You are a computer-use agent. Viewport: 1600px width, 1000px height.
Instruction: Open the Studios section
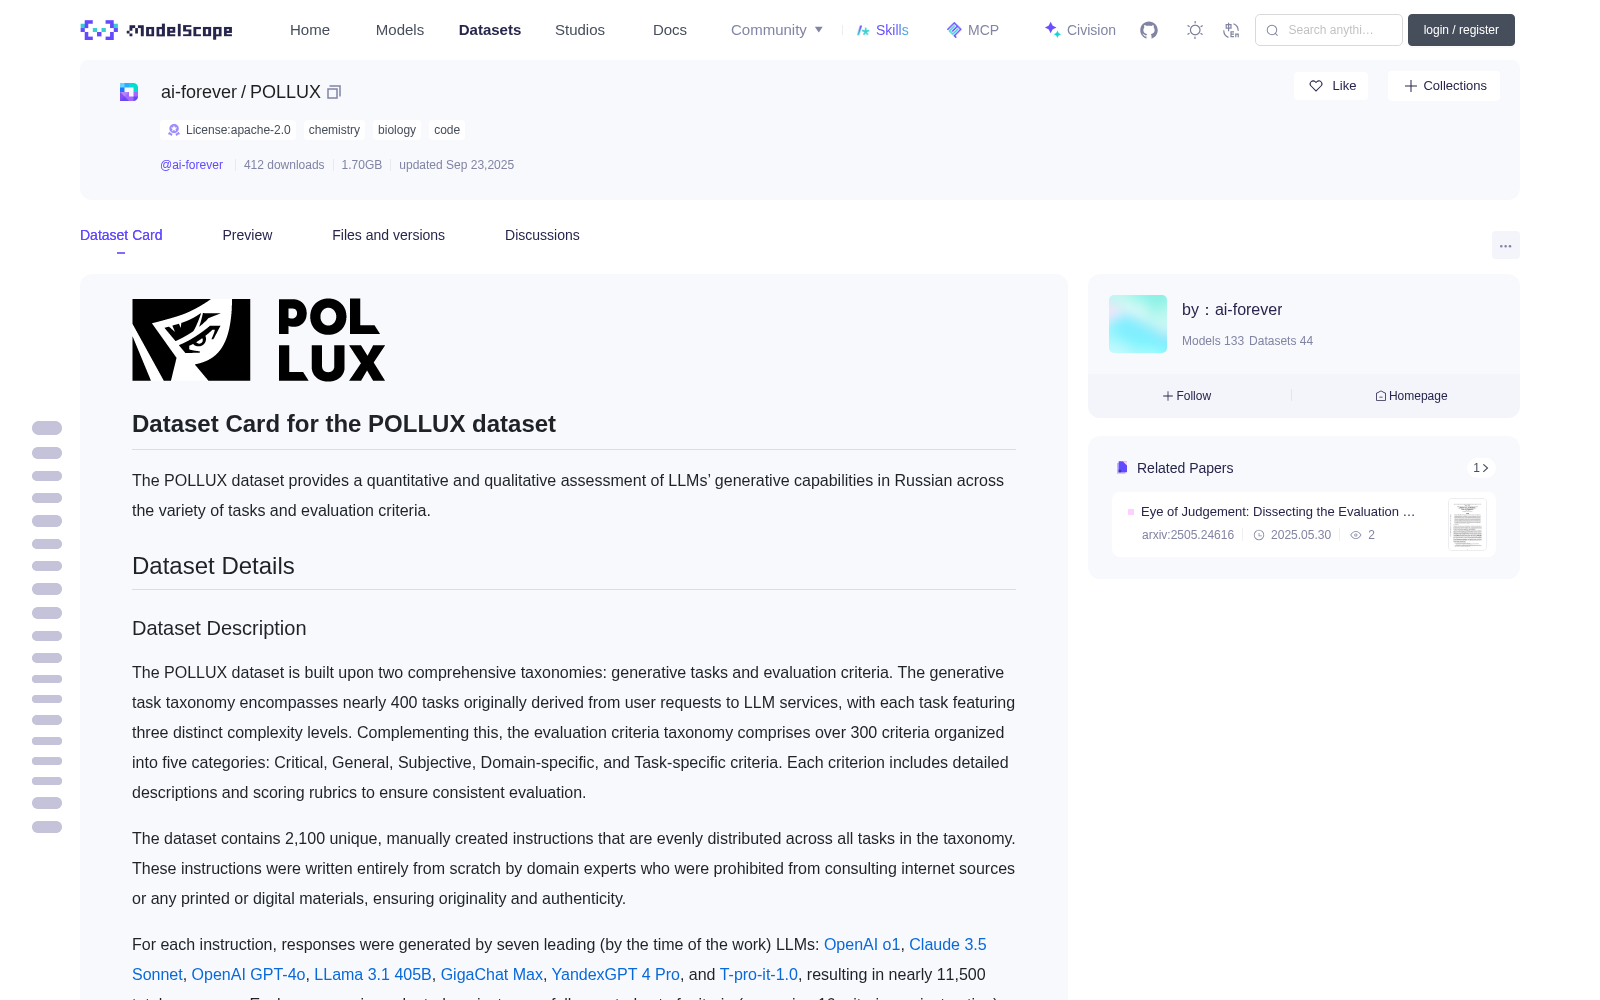coord(580,30)
